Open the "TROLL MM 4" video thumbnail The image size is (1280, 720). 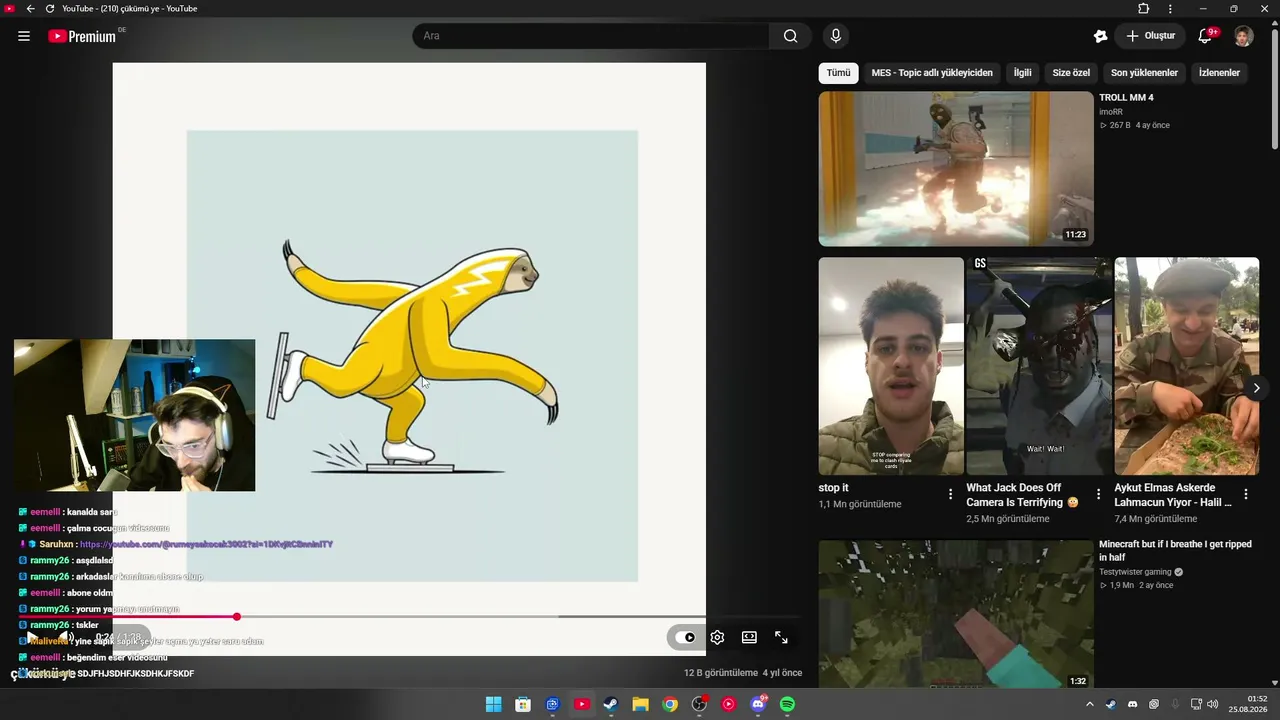click(x=956, y=169)
